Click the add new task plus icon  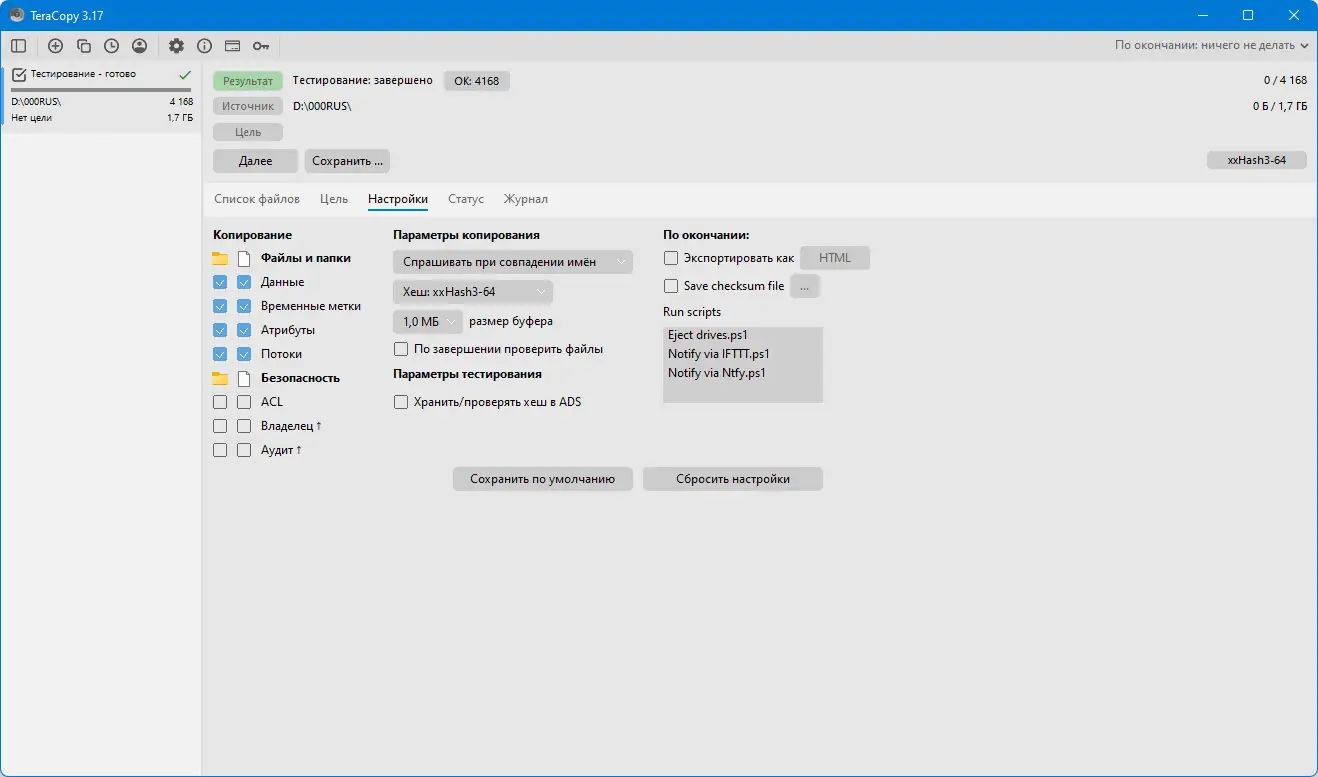click(x=56, y=45)
